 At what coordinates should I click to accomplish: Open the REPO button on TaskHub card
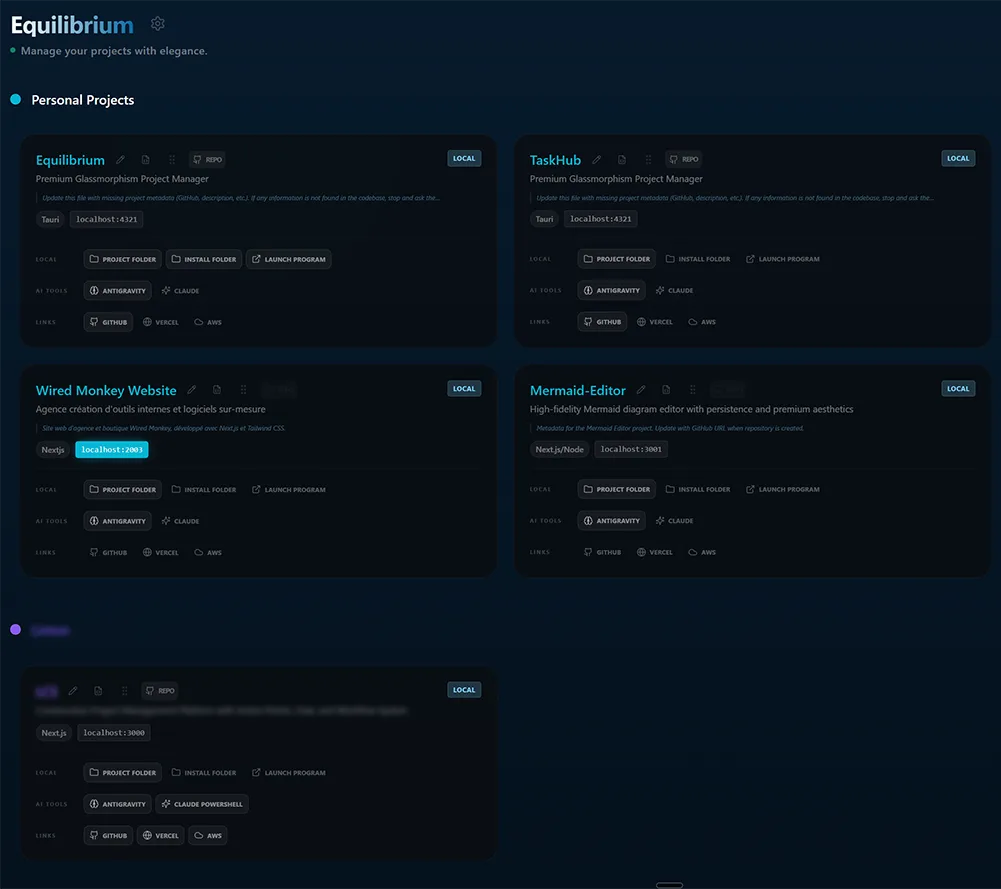tap(684, 159)
